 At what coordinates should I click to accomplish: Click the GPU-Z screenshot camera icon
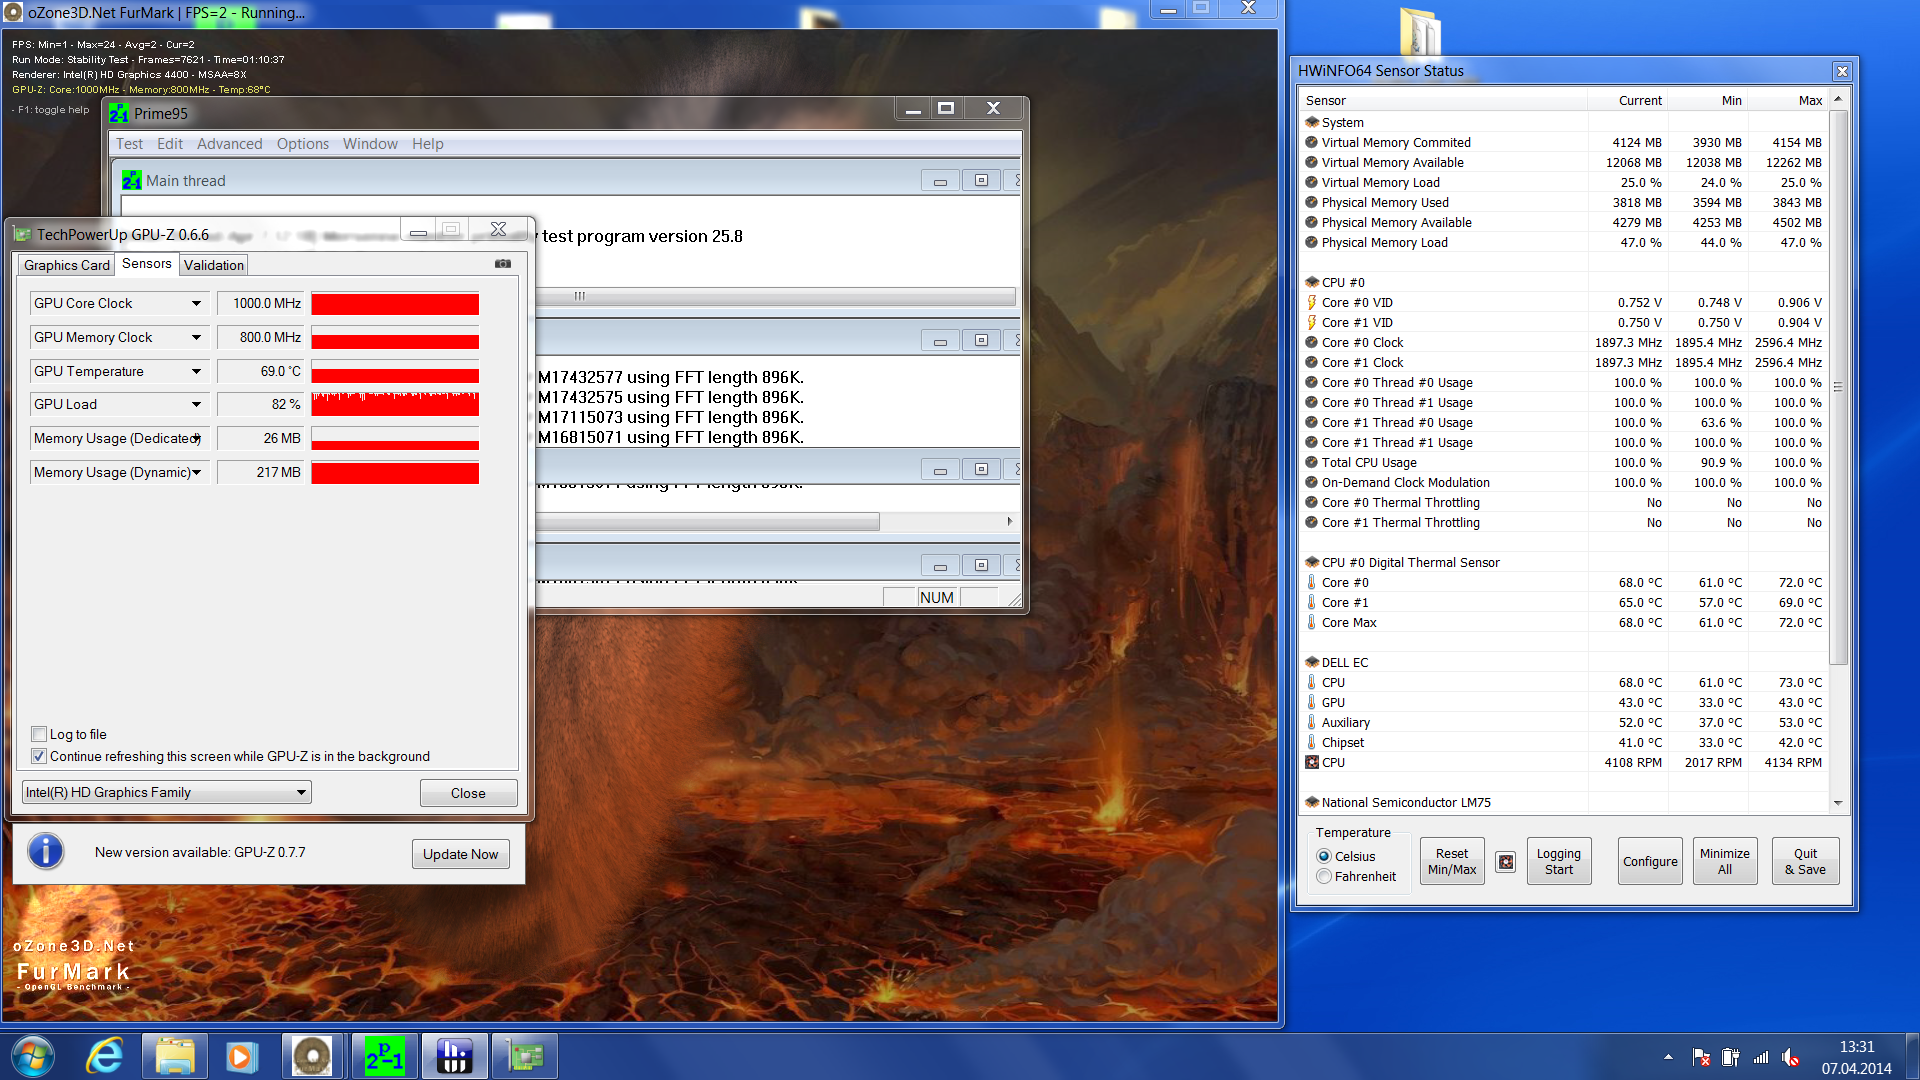point(503,264)
